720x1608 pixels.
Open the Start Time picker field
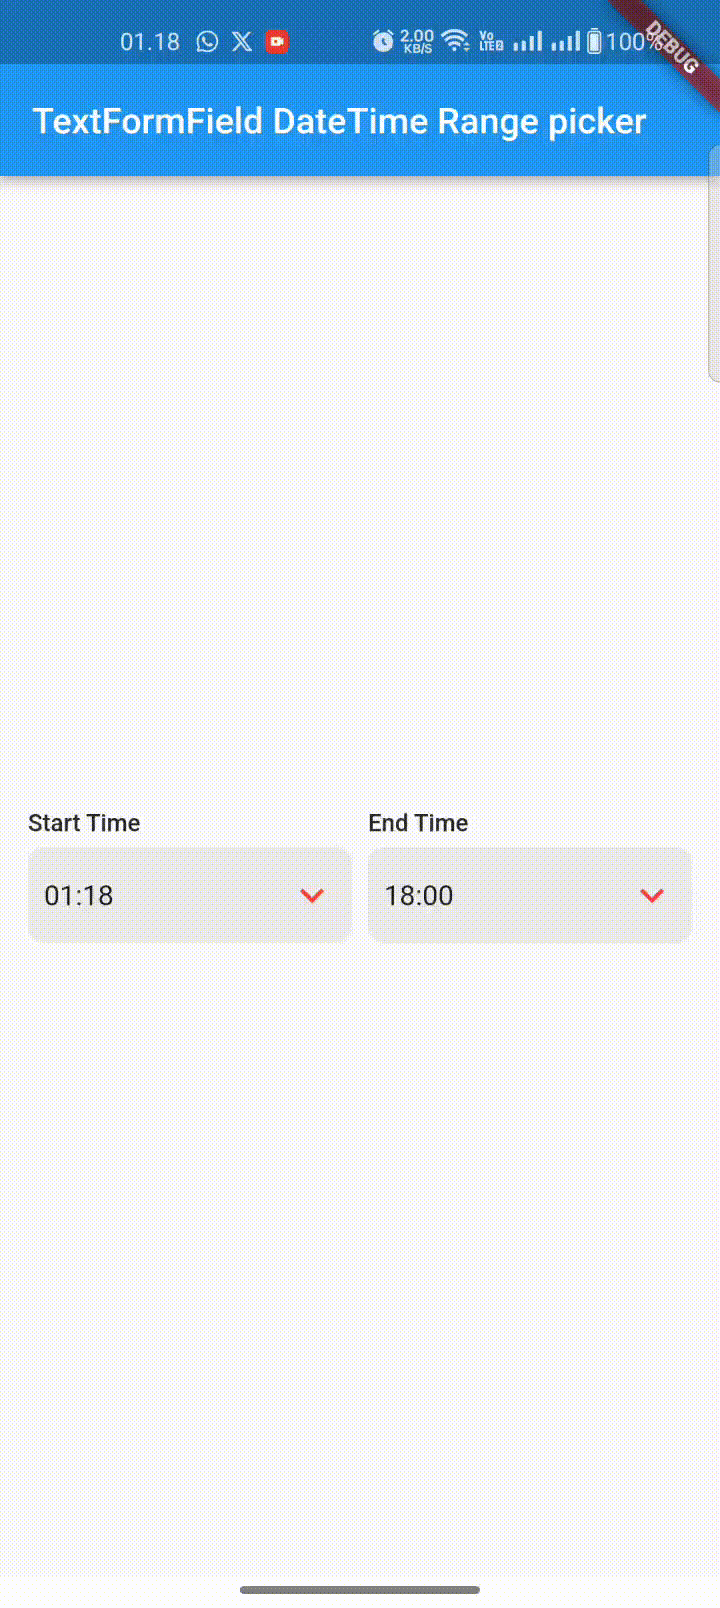(190, 895)
